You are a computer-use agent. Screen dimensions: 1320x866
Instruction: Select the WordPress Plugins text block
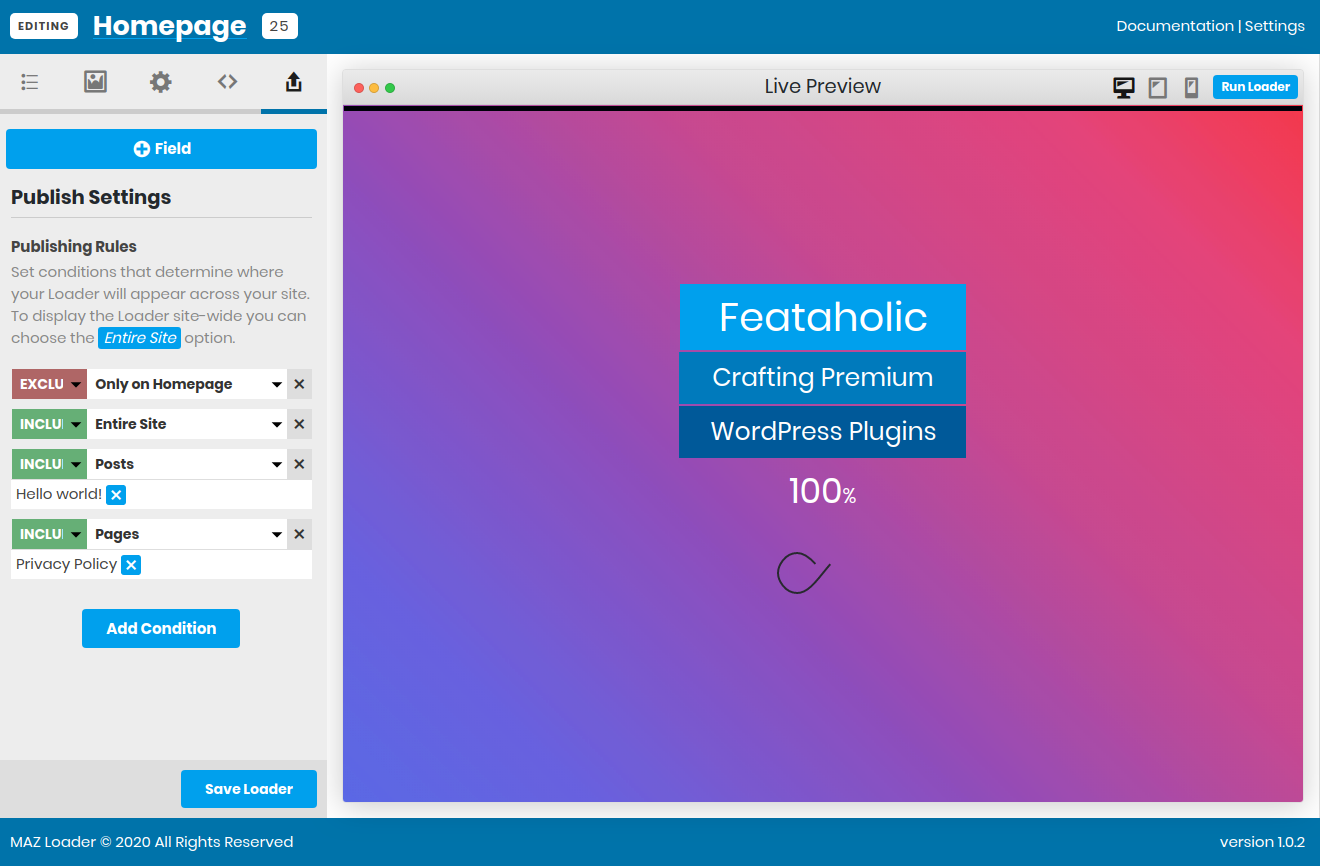pyautogui.click(x=822, y=432)
